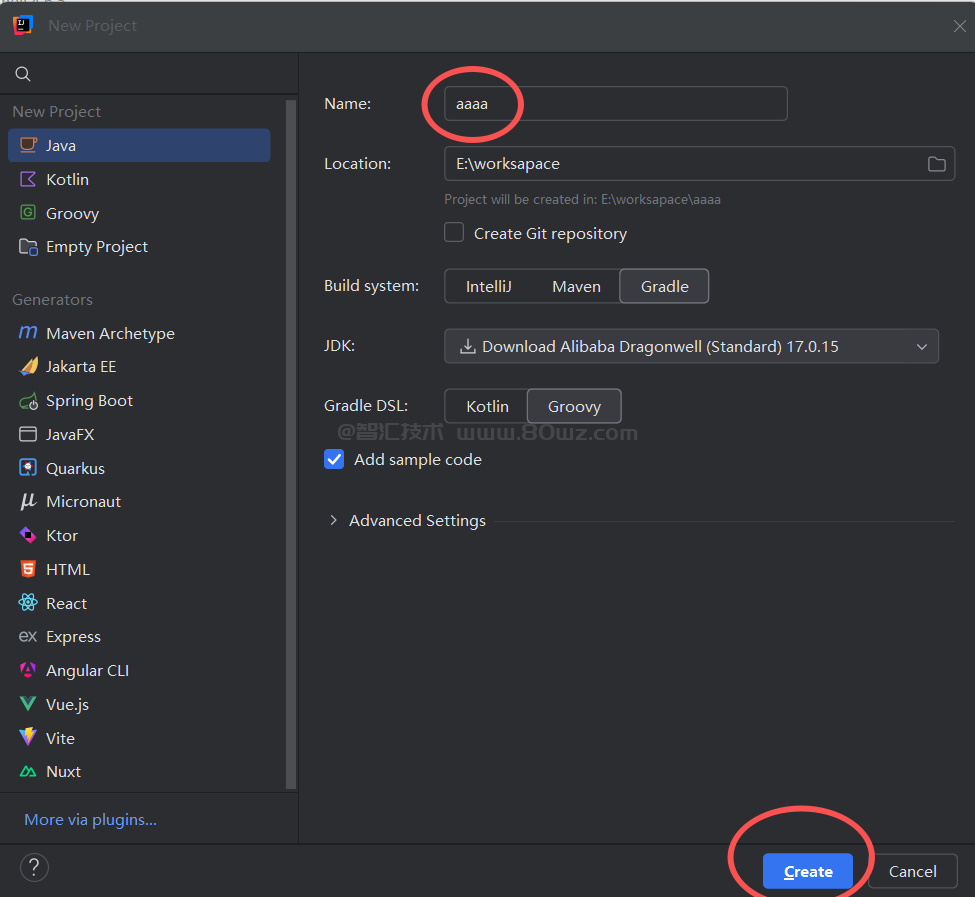Select Angular CLI generator entry

(139, 670)
